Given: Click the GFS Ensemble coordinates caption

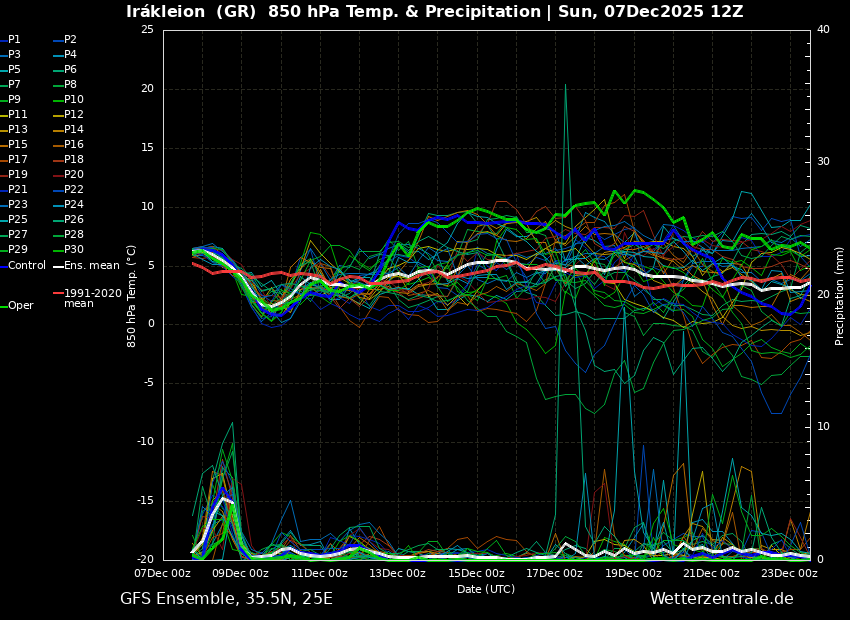Looking at the screenshot, I should click(226, 599).
